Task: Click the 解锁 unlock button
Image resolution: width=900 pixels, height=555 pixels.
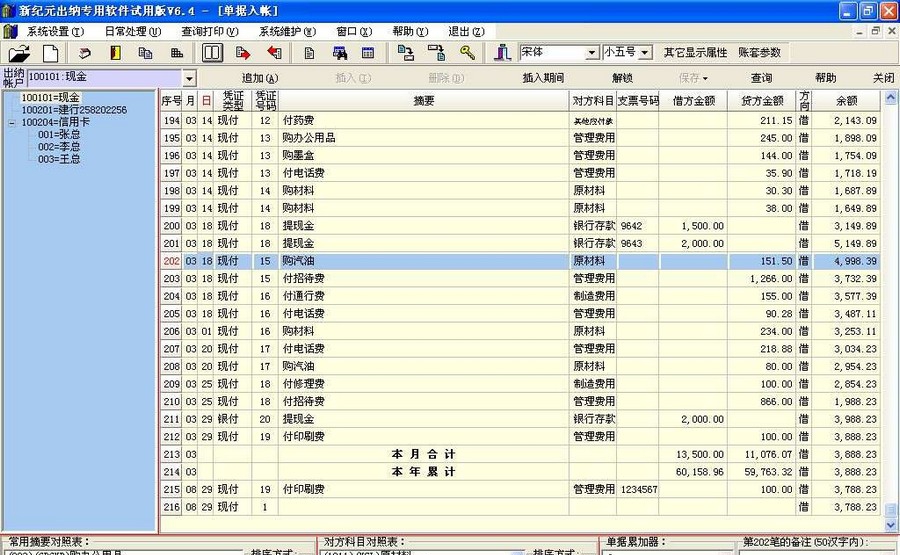Action: 622,78
